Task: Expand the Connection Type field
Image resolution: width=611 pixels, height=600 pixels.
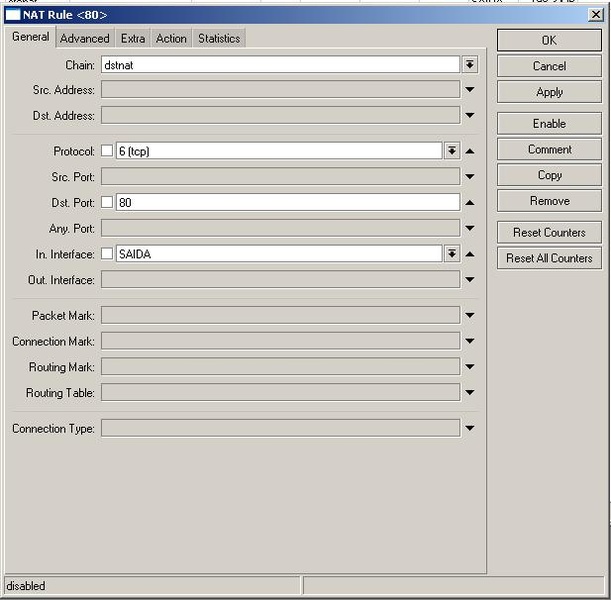Action: click(x=470, y=428)
